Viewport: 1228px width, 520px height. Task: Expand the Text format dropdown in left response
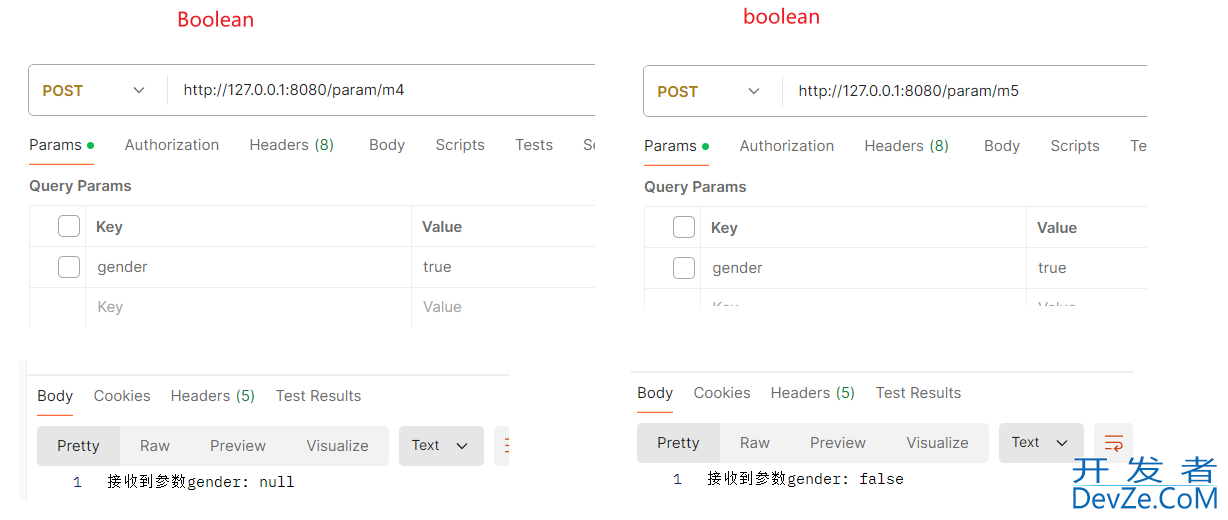pyautogui.click(x=441, y=446)
